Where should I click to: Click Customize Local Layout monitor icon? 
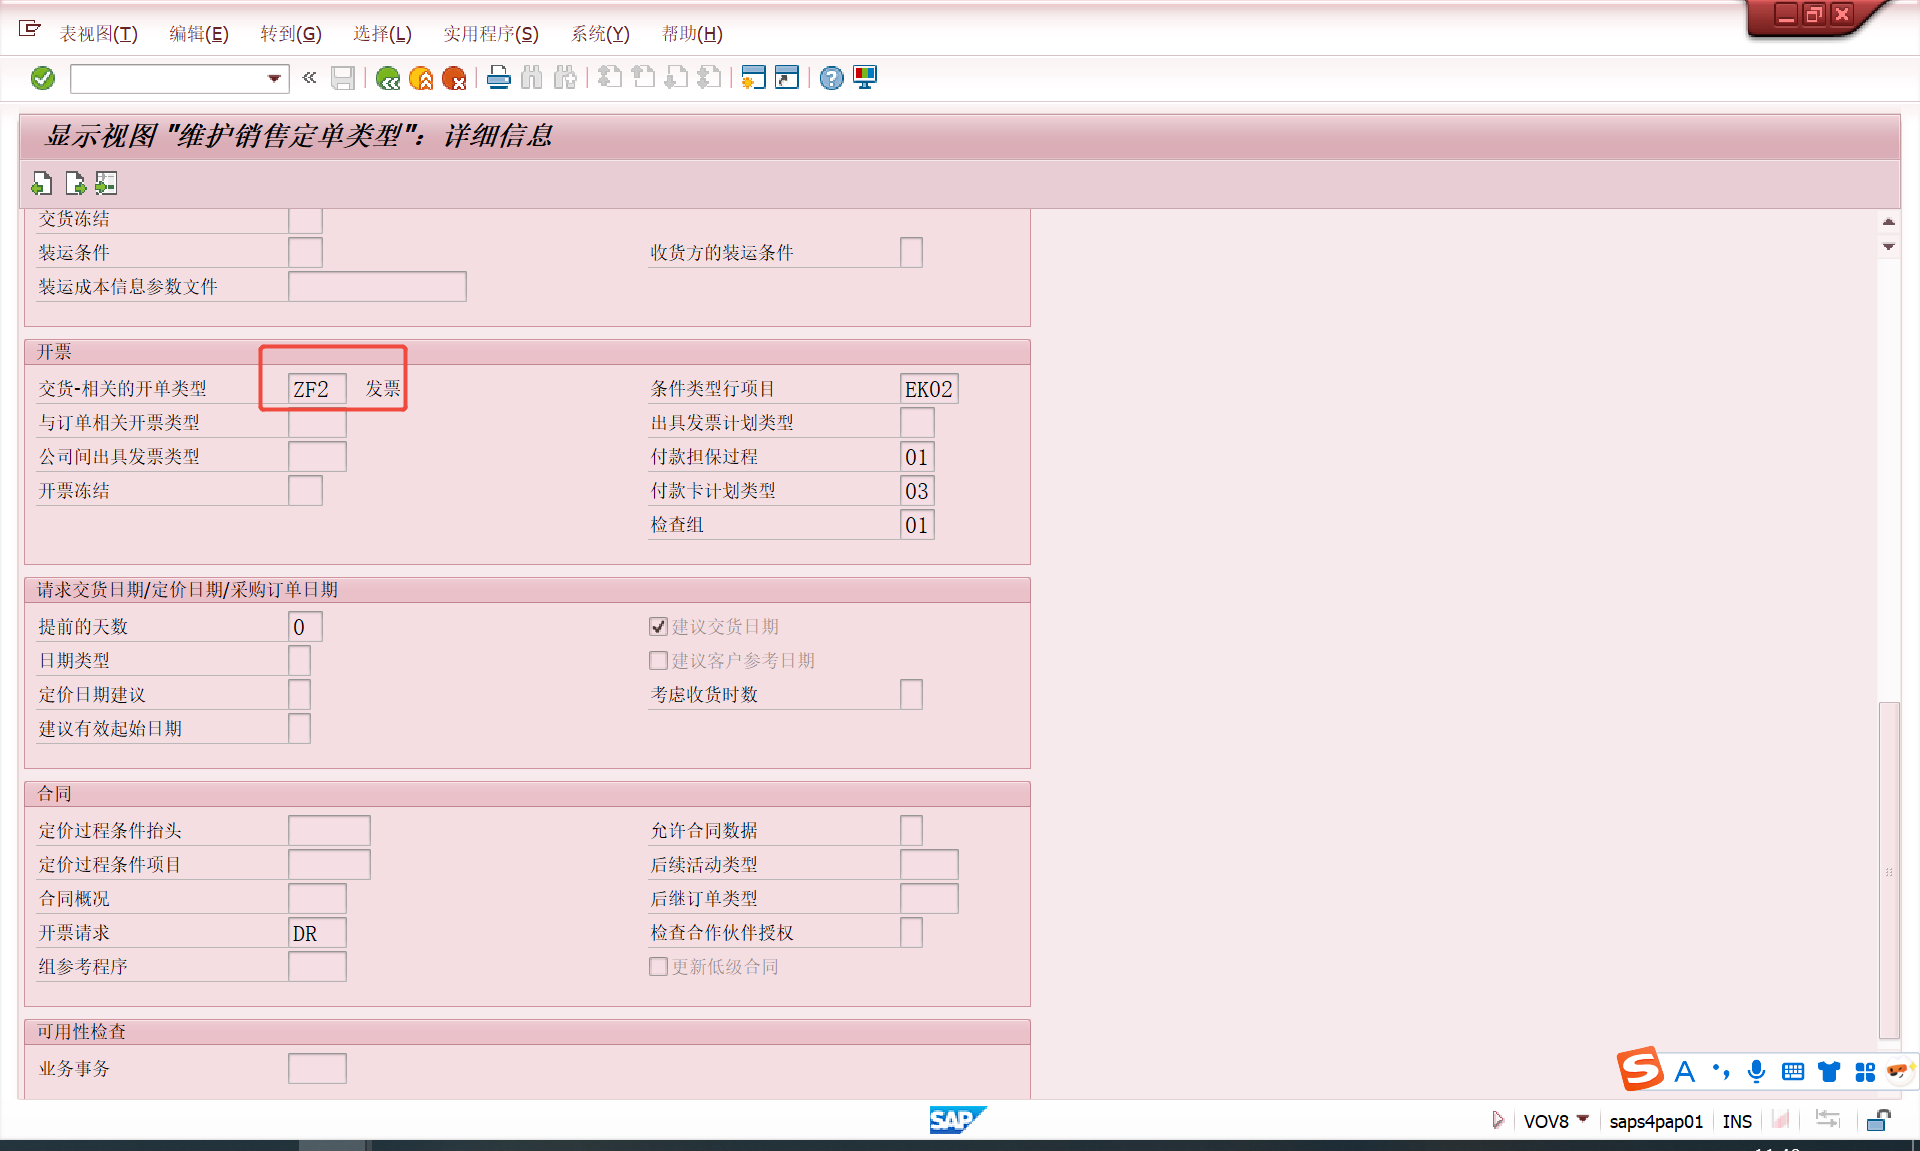point(865,78)
